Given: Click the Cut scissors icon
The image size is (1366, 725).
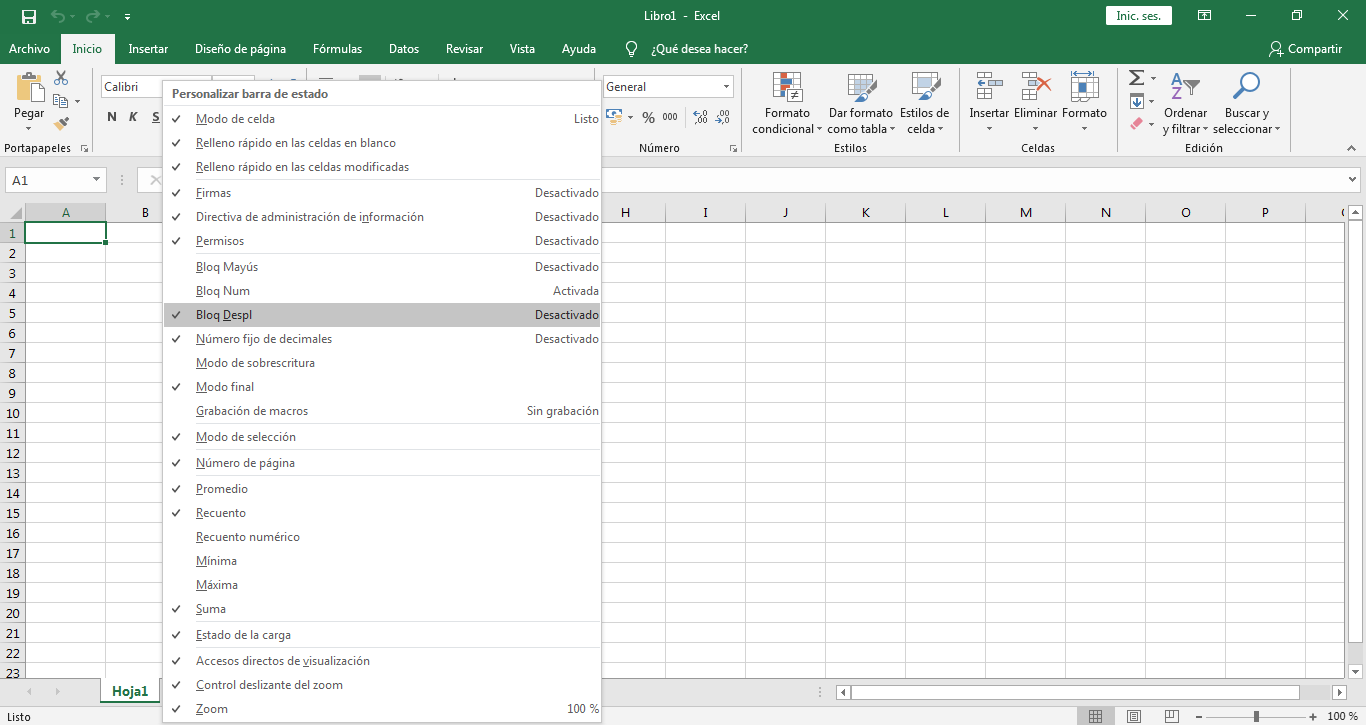Looking at the screenshot, I should tap(61, 78).
